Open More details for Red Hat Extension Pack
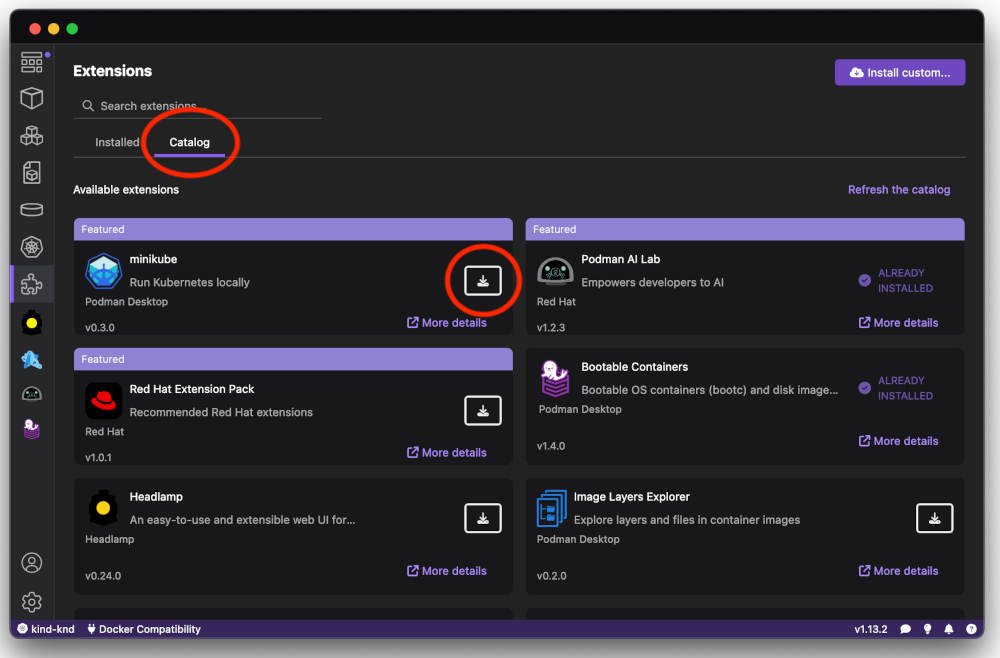1000x658 pixels. pyautogui.click(x=446, y=453)
